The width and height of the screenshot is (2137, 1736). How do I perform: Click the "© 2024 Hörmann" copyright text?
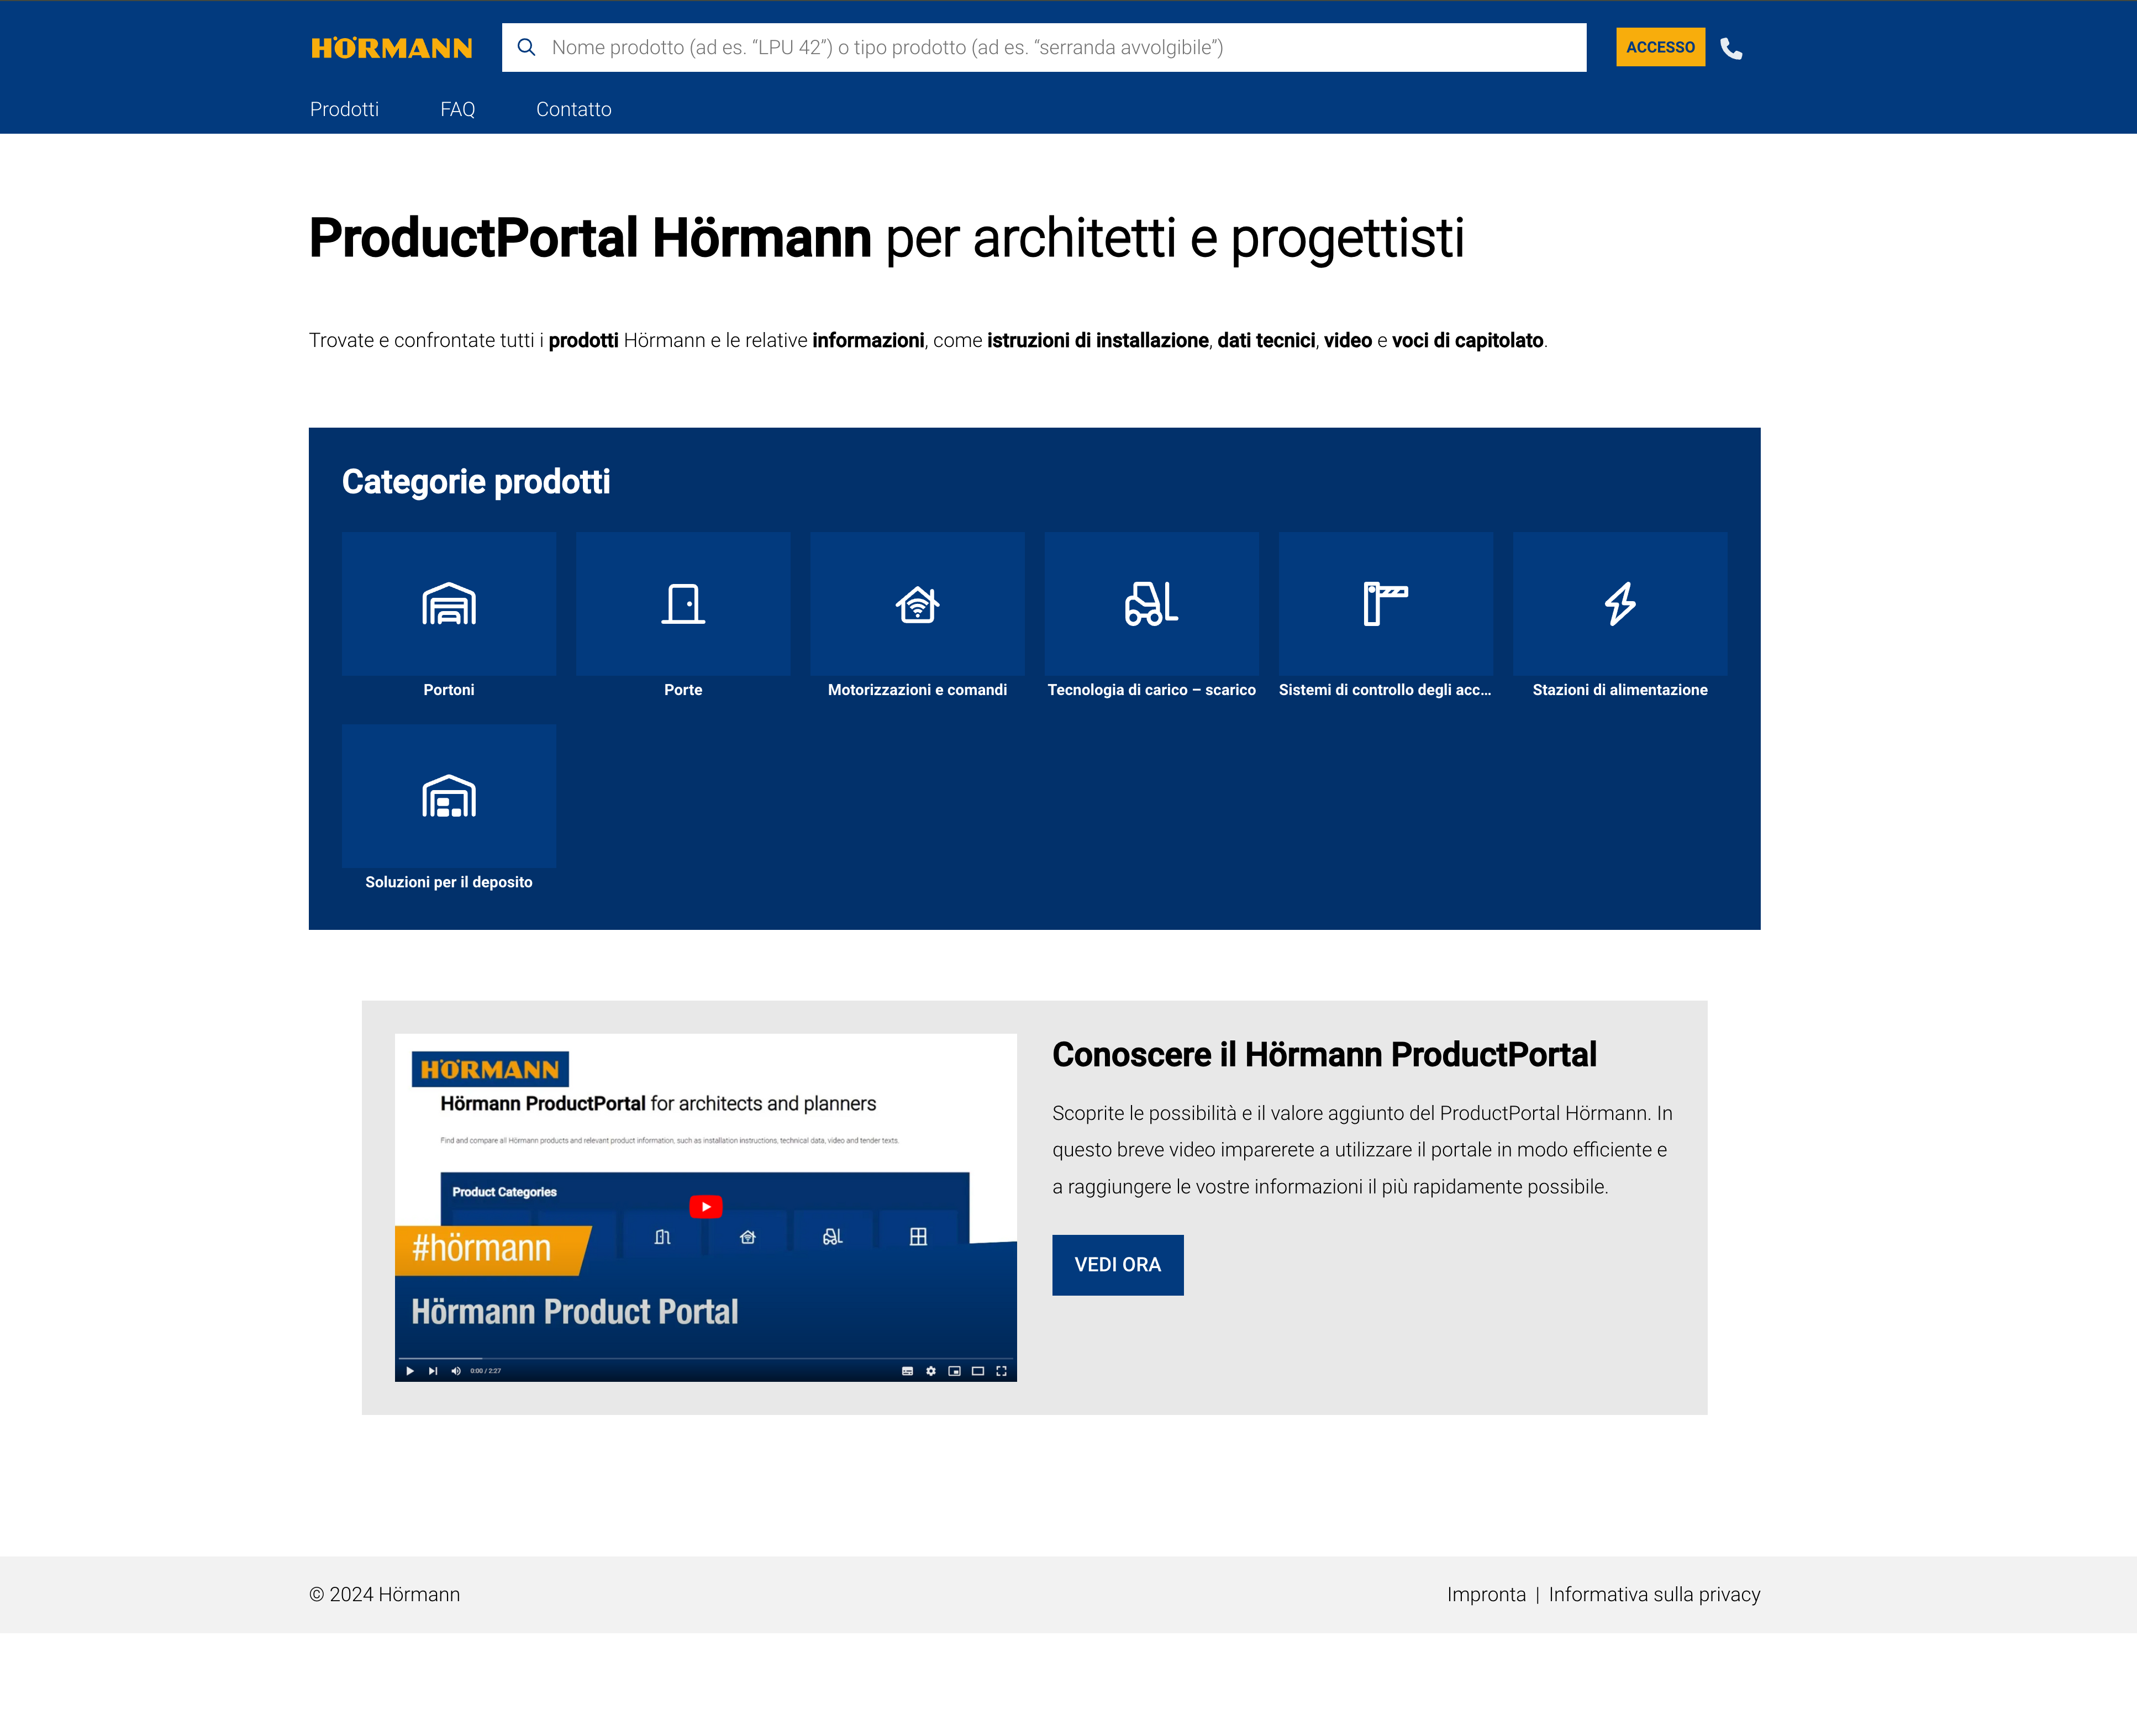pyautogui.click(x=385, y=1594)
